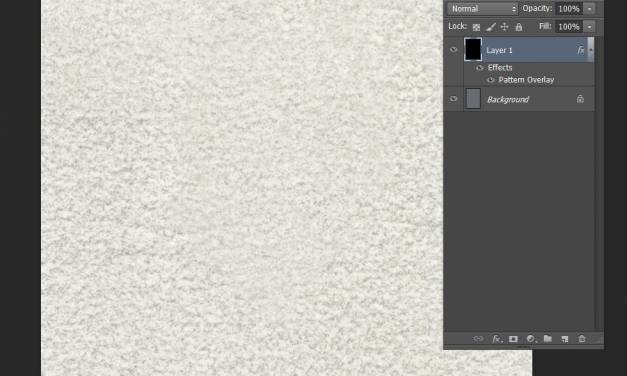Create a new layer
Viewport: 627px width, 376px height.
[x=565, y=339]
